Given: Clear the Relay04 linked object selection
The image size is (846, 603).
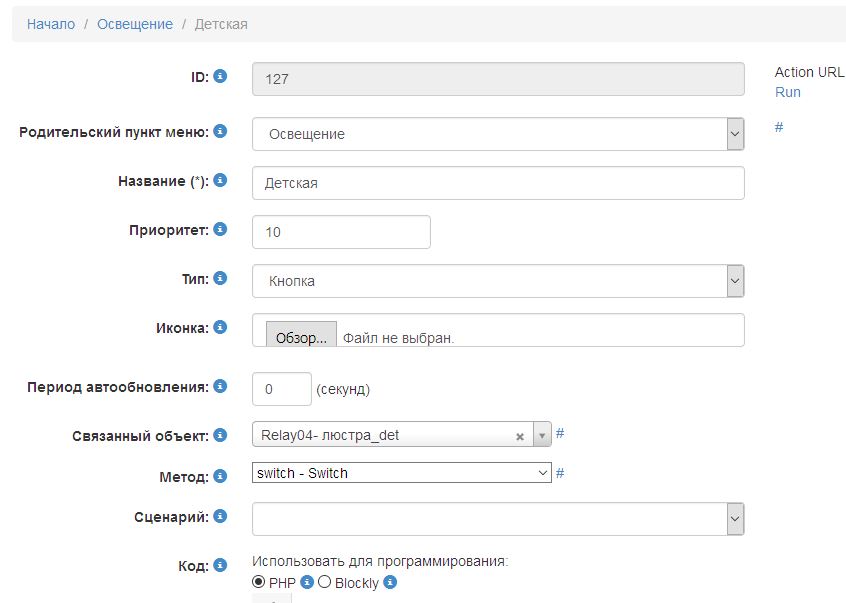Looking at the screenshot, I should 520,436.
